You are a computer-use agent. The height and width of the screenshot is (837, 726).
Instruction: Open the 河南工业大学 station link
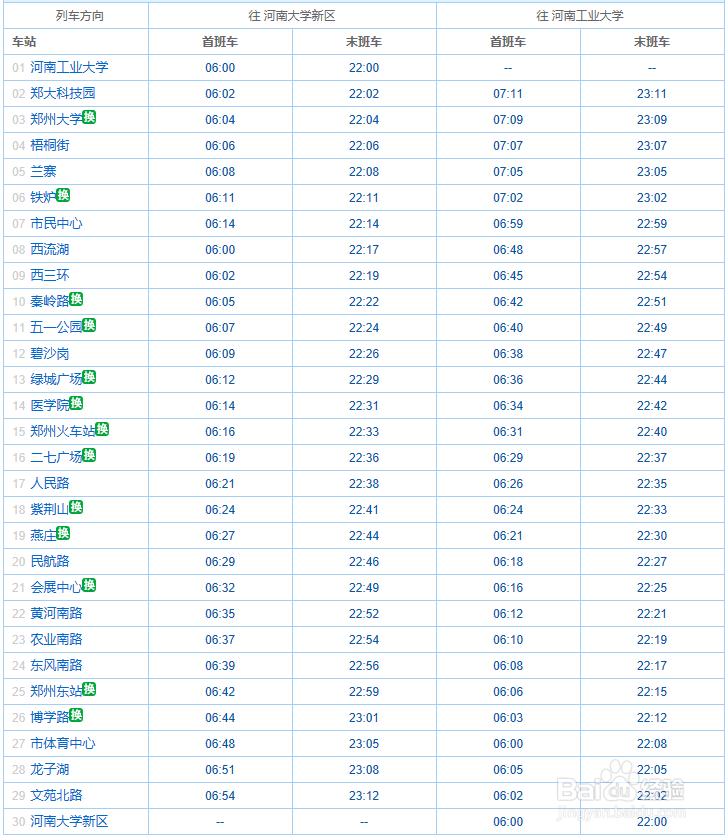tap(69, 67)
